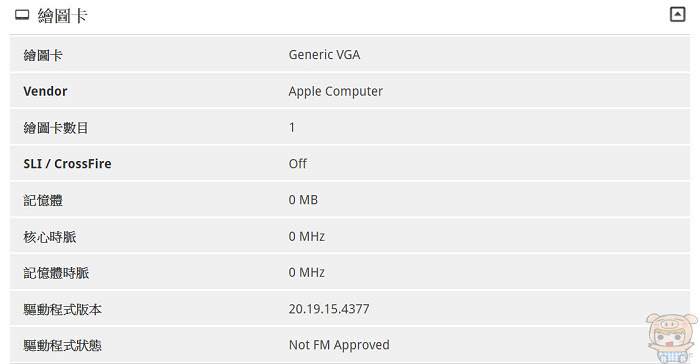700x364 pixels.
Task: Collapse the 繪圖卡 section with arrow button
Action: point(677,14)
